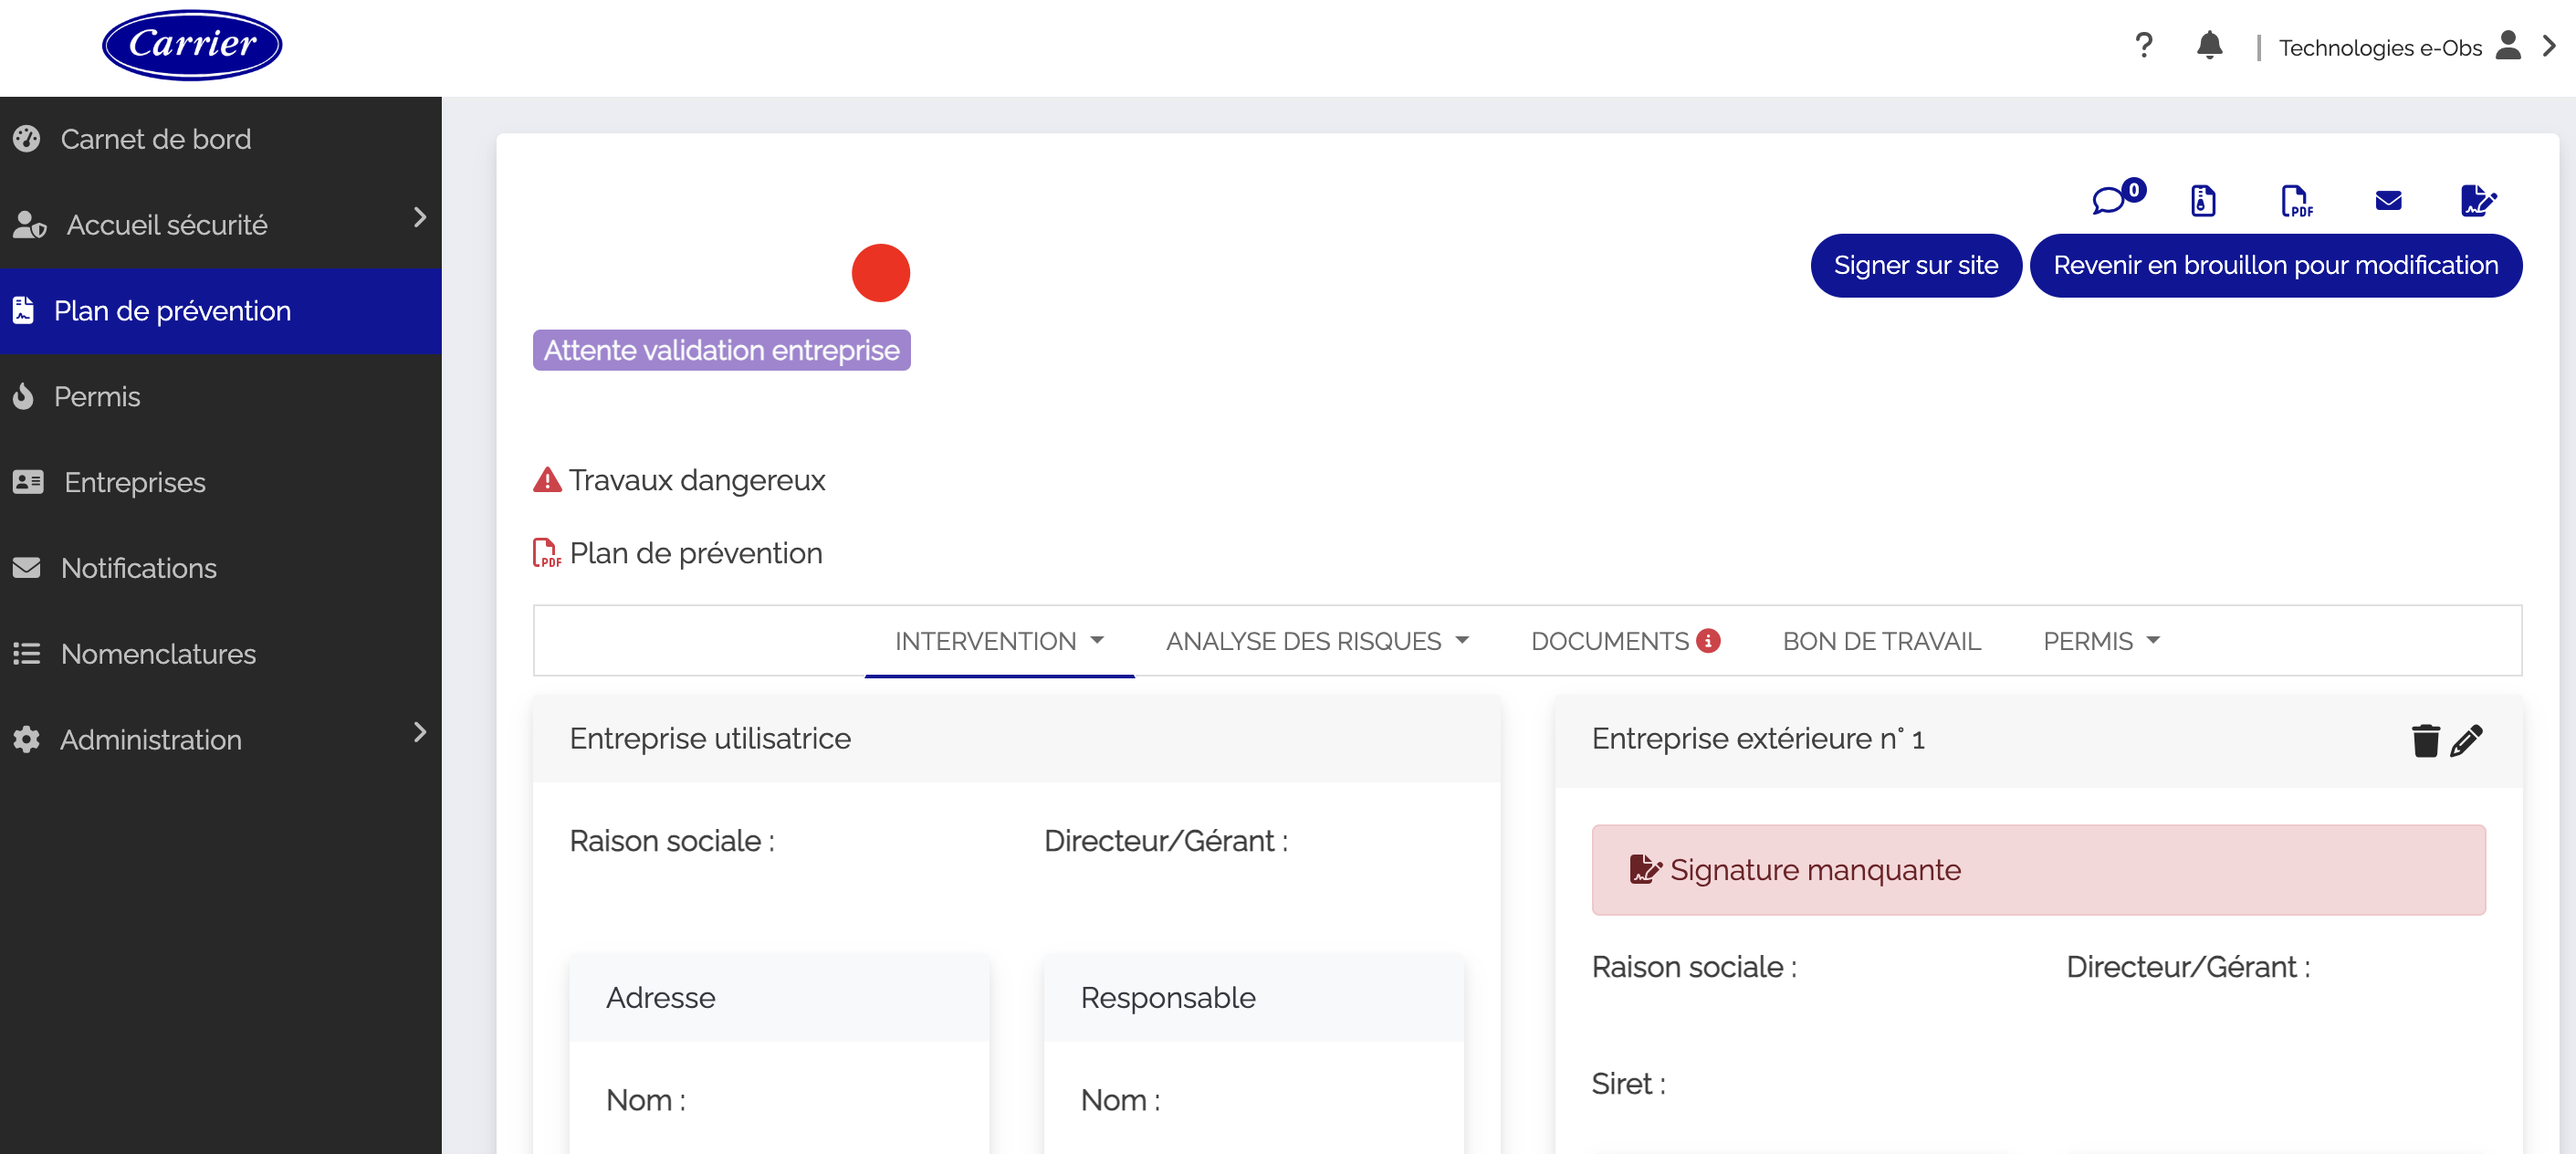The image size is (2576, 1154).
Task: Click the Signature manquante alert
Action: point(2038,870)
